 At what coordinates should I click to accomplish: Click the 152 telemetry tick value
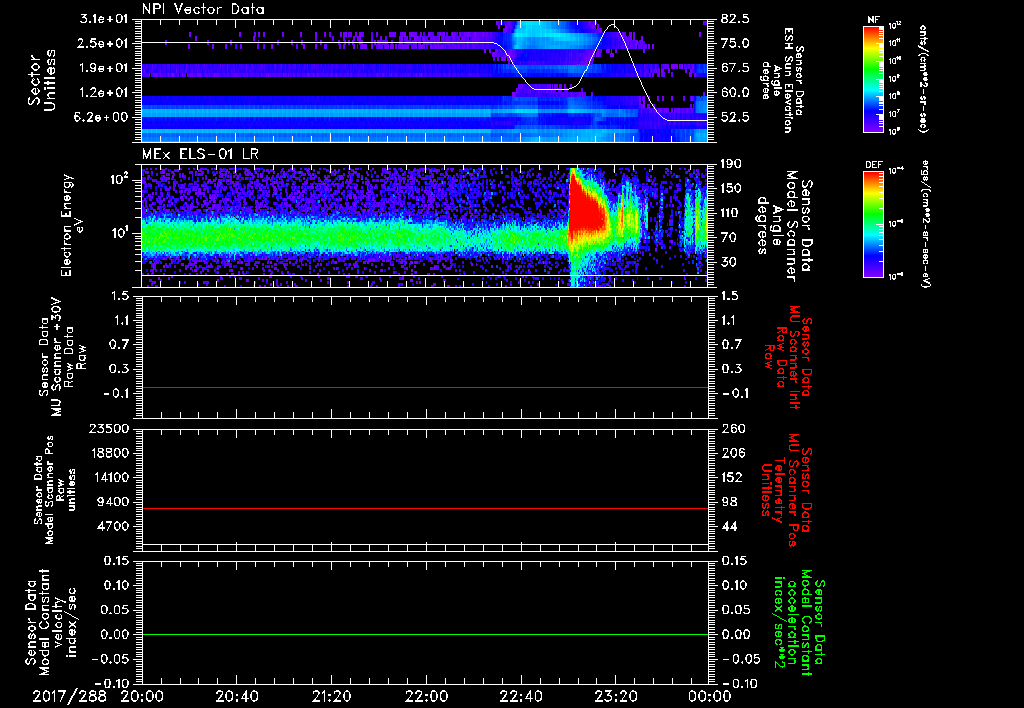732,477
